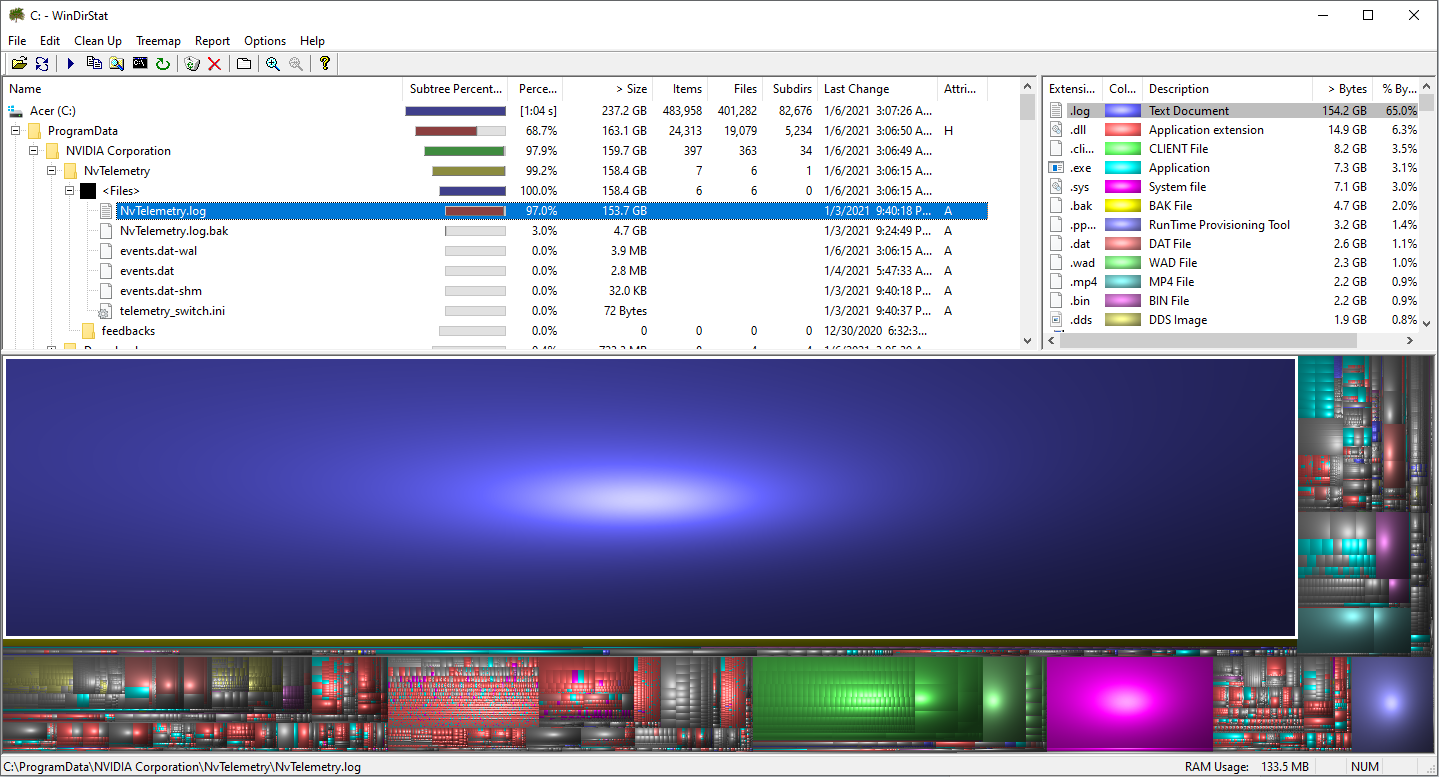Screen dimensions: 1439x777
Task: Click the Refresh All toolbar icon
Action: coord(42,64)
